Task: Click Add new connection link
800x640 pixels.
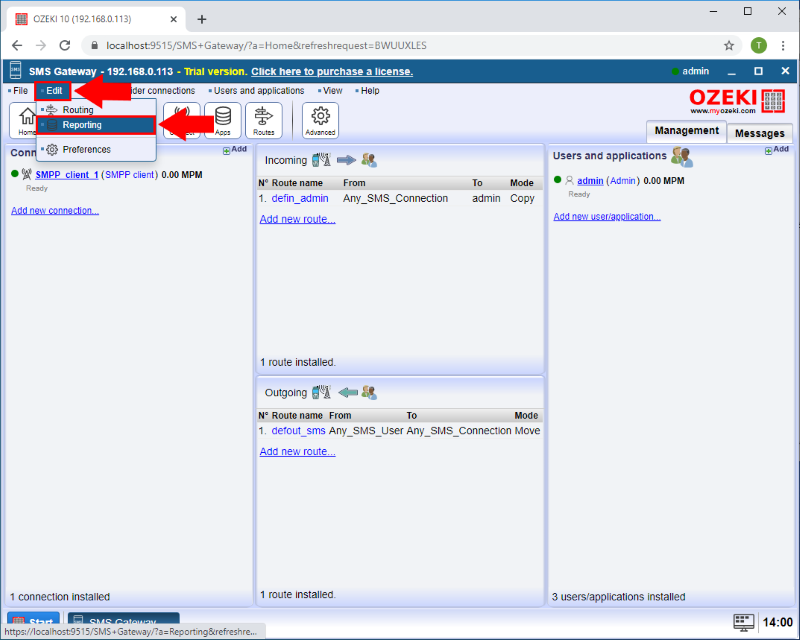Action: click(x=55, y=211)
